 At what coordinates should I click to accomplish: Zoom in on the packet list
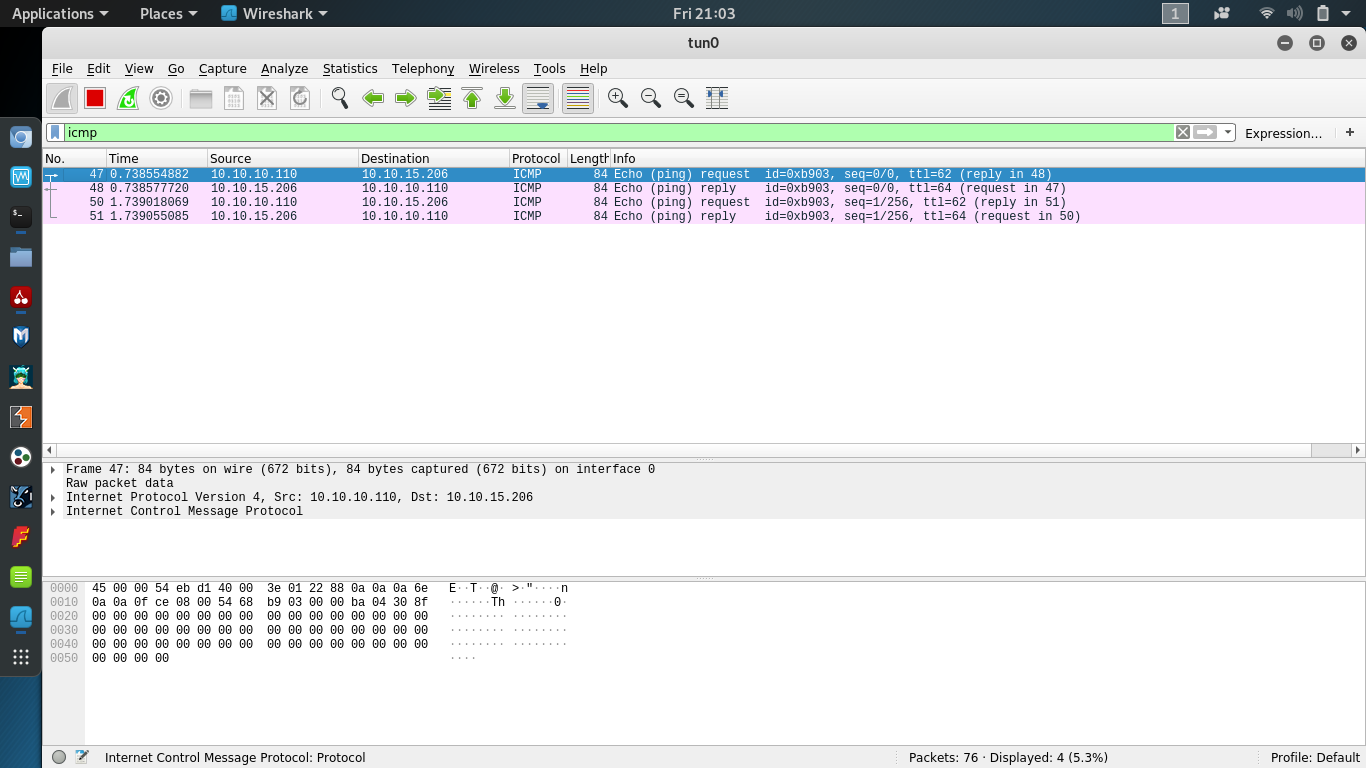click(617, 97)
